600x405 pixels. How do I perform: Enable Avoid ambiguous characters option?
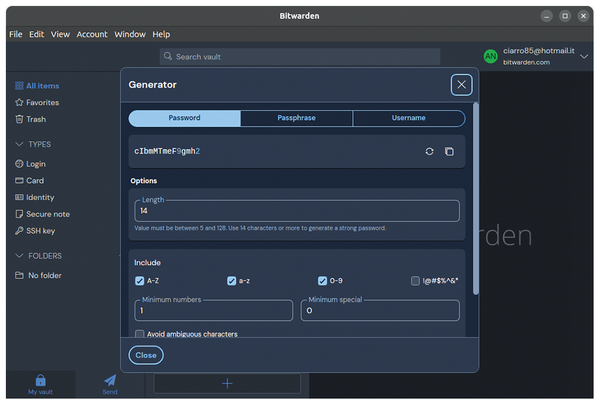click(x=140, y=334)
